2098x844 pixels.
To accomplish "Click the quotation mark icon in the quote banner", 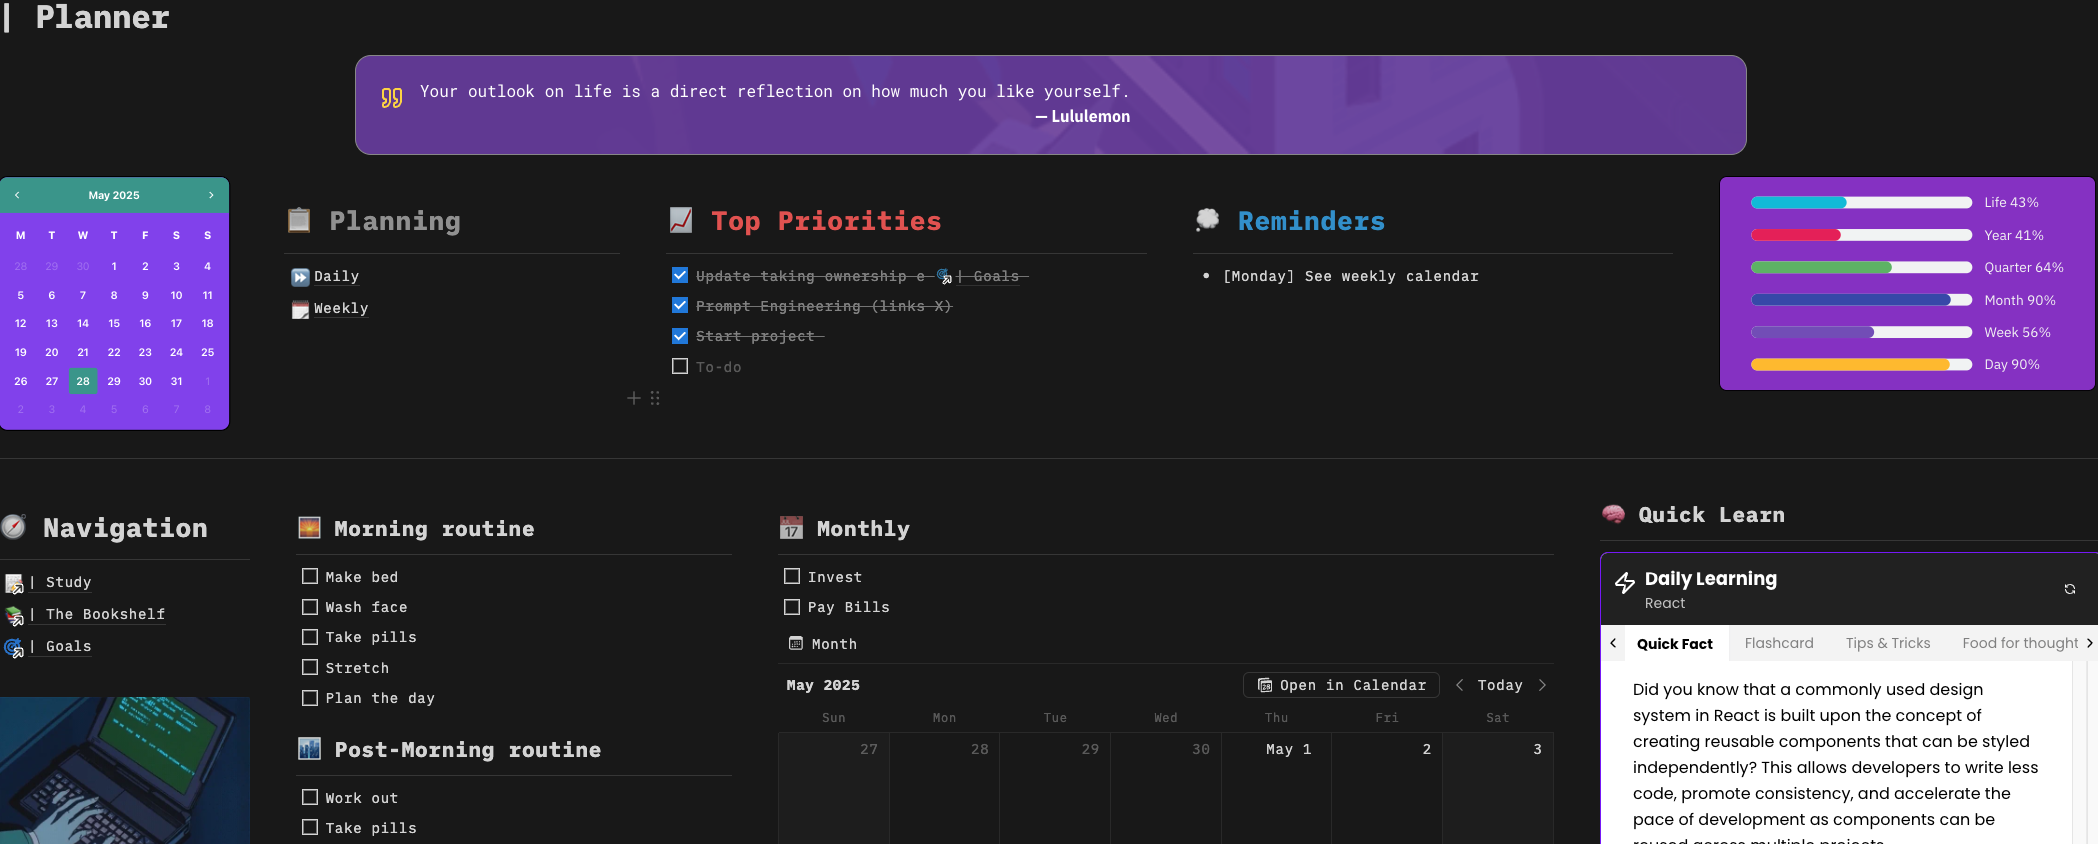I will (x=392, y=97).
